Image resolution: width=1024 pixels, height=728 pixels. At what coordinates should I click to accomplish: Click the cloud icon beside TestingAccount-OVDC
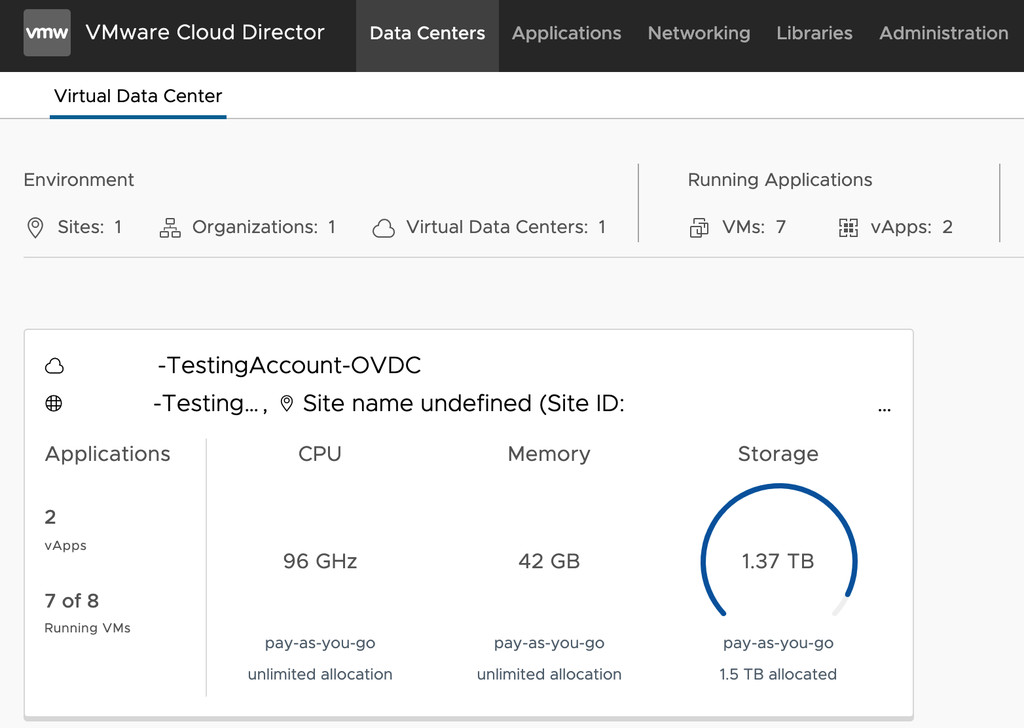point(54,366)
